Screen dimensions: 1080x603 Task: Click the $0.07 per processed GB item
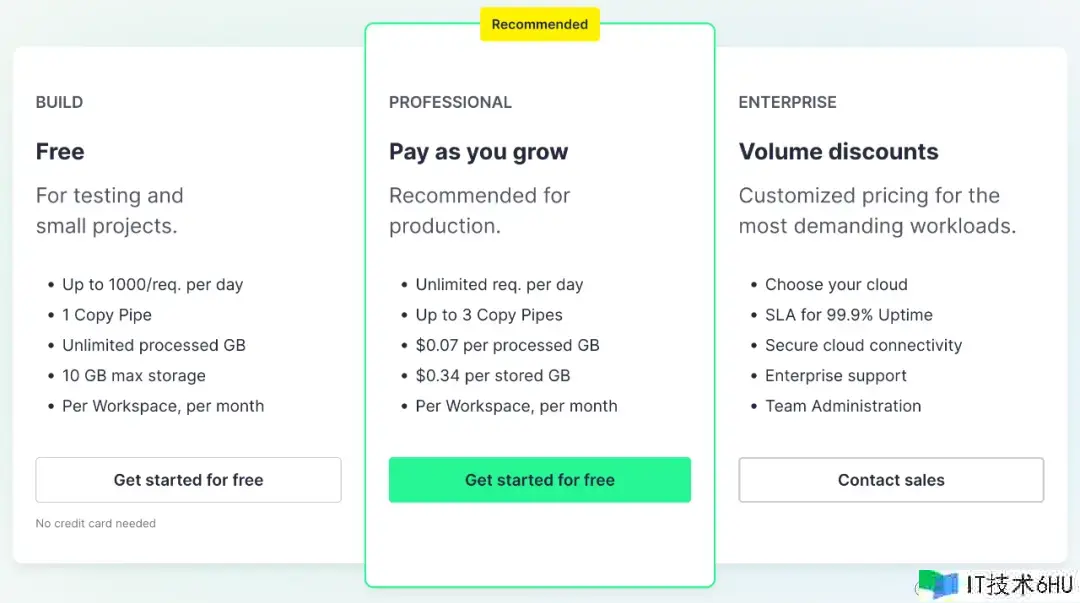click(507, 345)
